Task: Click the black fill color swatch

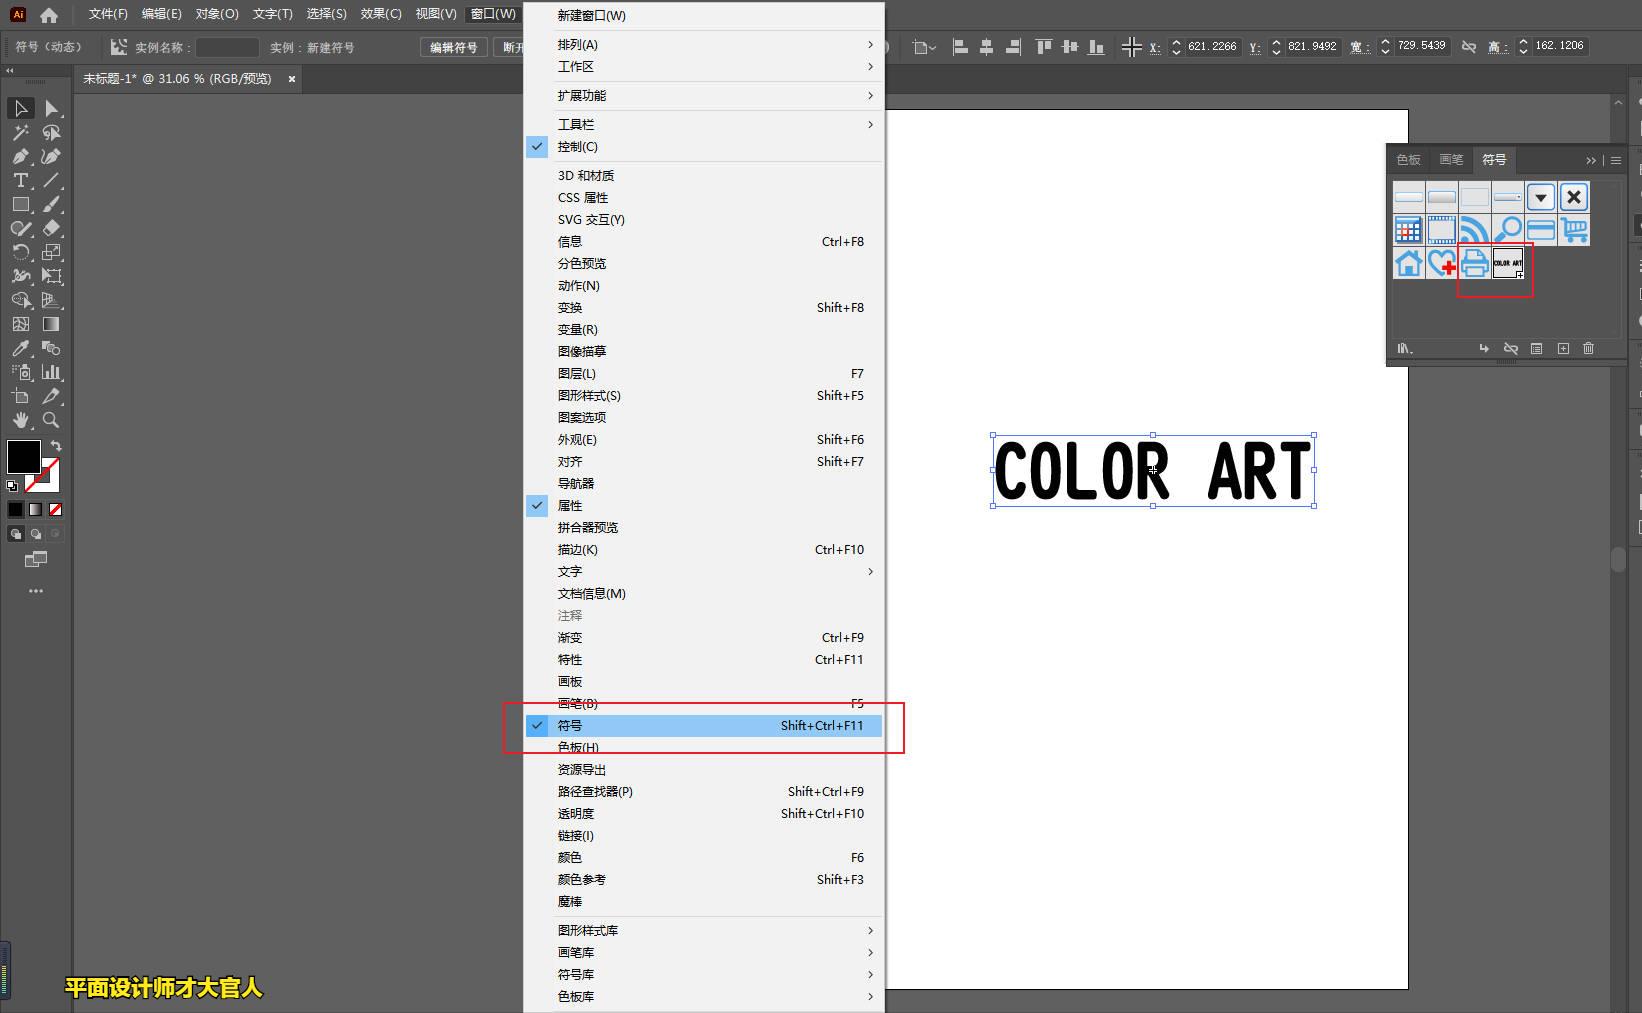Action: point(22,456)
